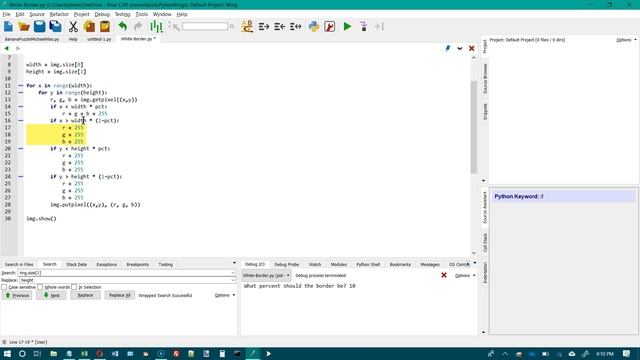Create a new file with the toolbar icon
Viewport: 640px width, 360px height.
(8, 27)
